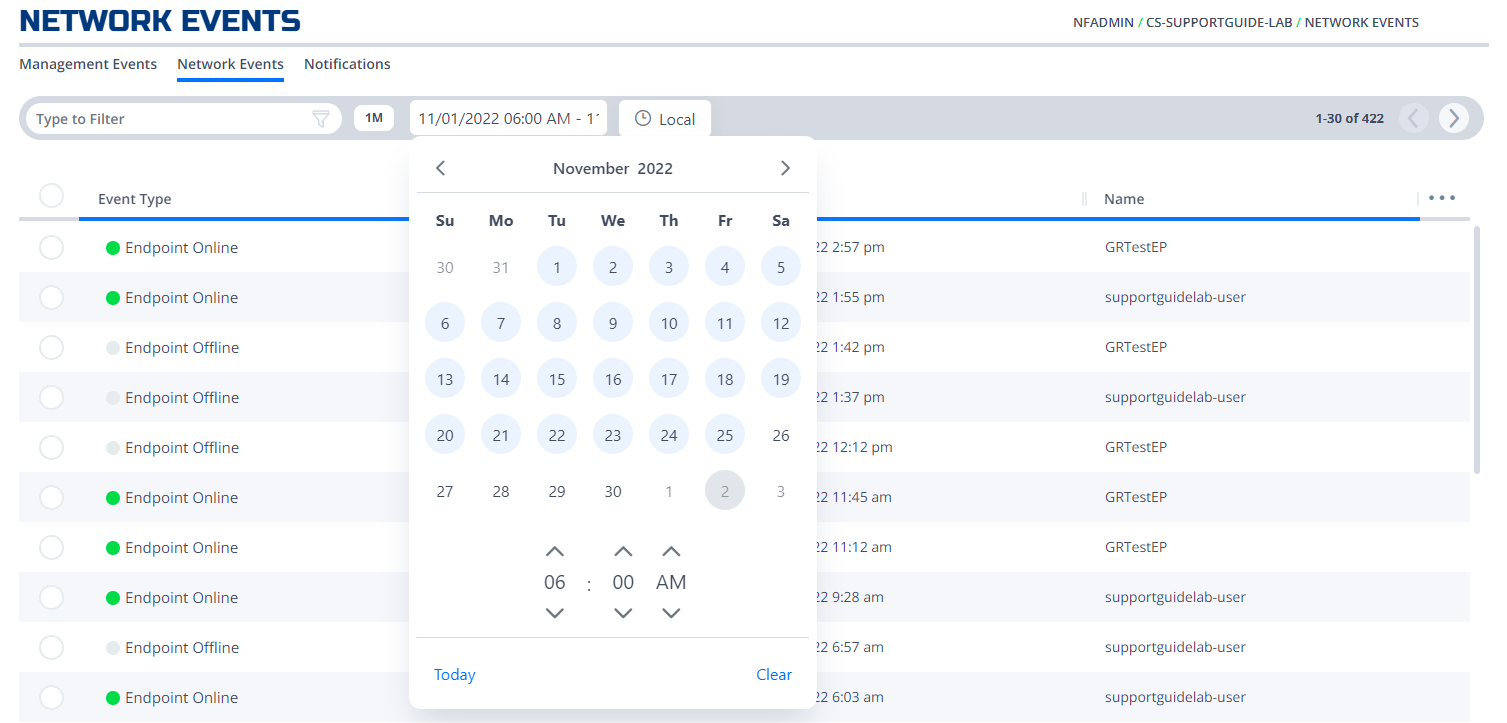Increase the hour value
The image size is (1507, 723).
coord(555,551)
